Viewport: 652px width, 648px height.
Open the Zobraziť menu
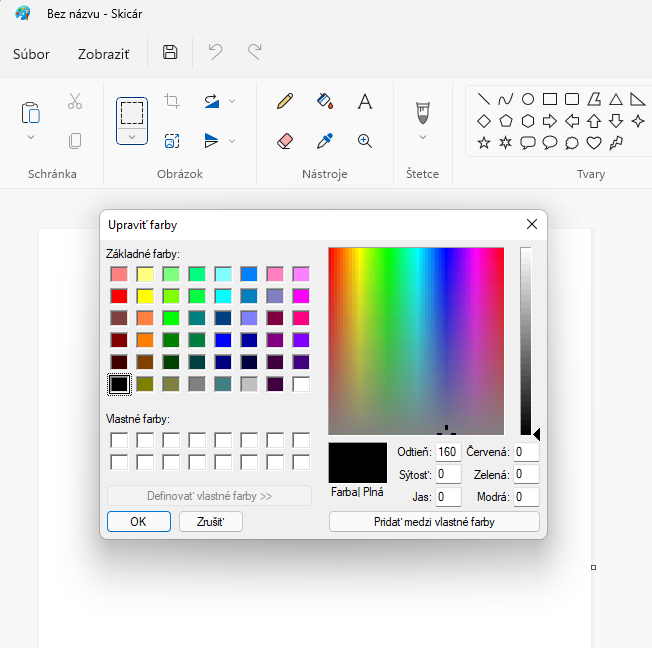click(103, 54)
